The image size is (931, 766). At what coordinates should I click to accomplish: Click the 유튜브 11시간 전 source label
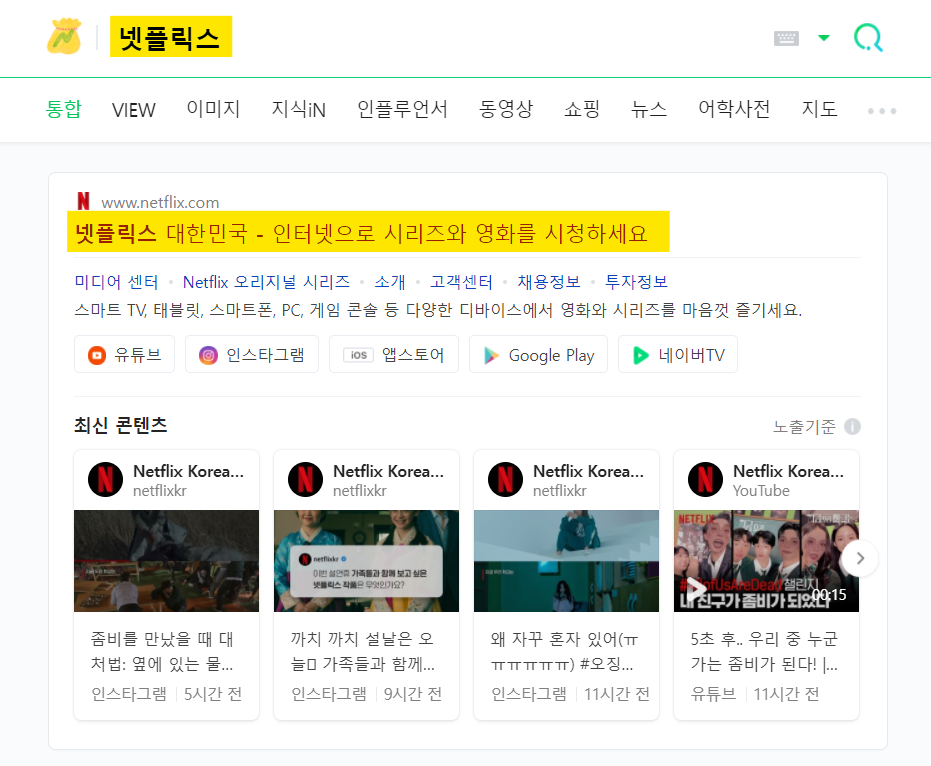(755, 694)
